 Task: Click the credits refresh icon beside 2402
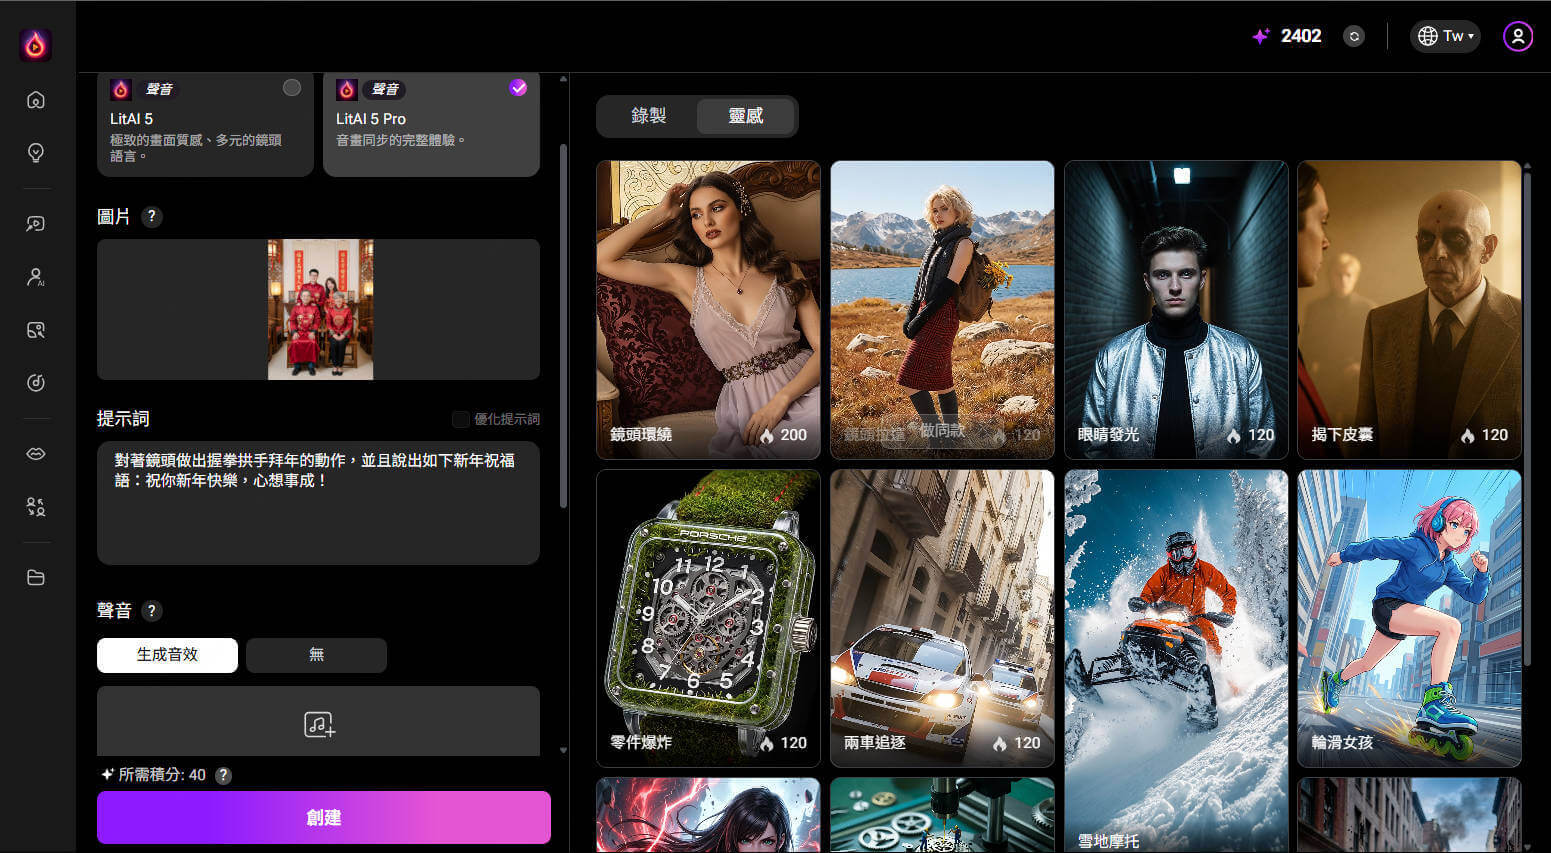pos(1353,37)
